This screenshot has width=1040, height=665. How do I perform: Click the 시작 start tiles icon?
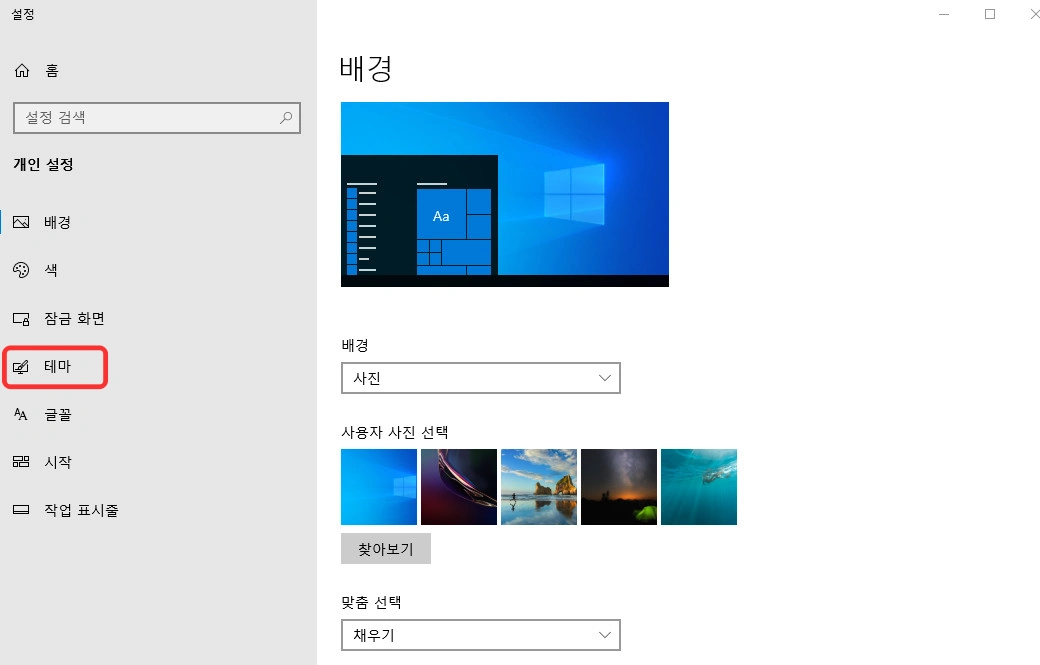[x=21, y=461]
